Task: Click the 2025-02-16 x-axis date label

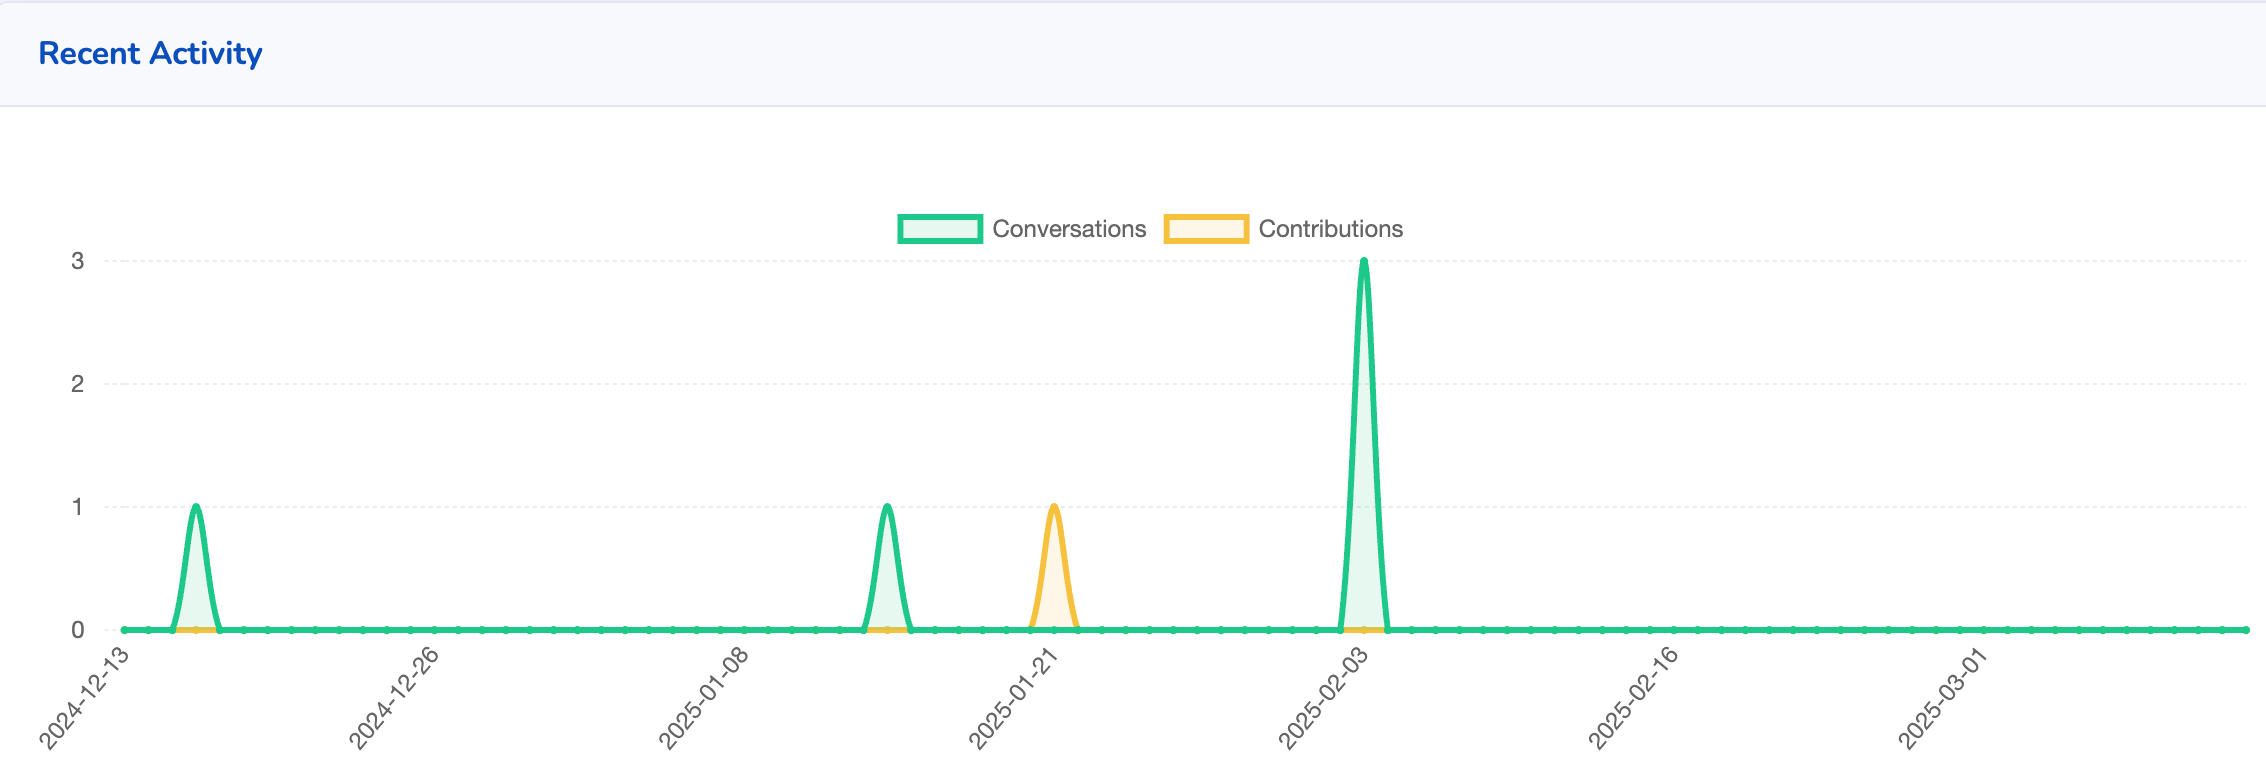Action: coord(1634,696)
